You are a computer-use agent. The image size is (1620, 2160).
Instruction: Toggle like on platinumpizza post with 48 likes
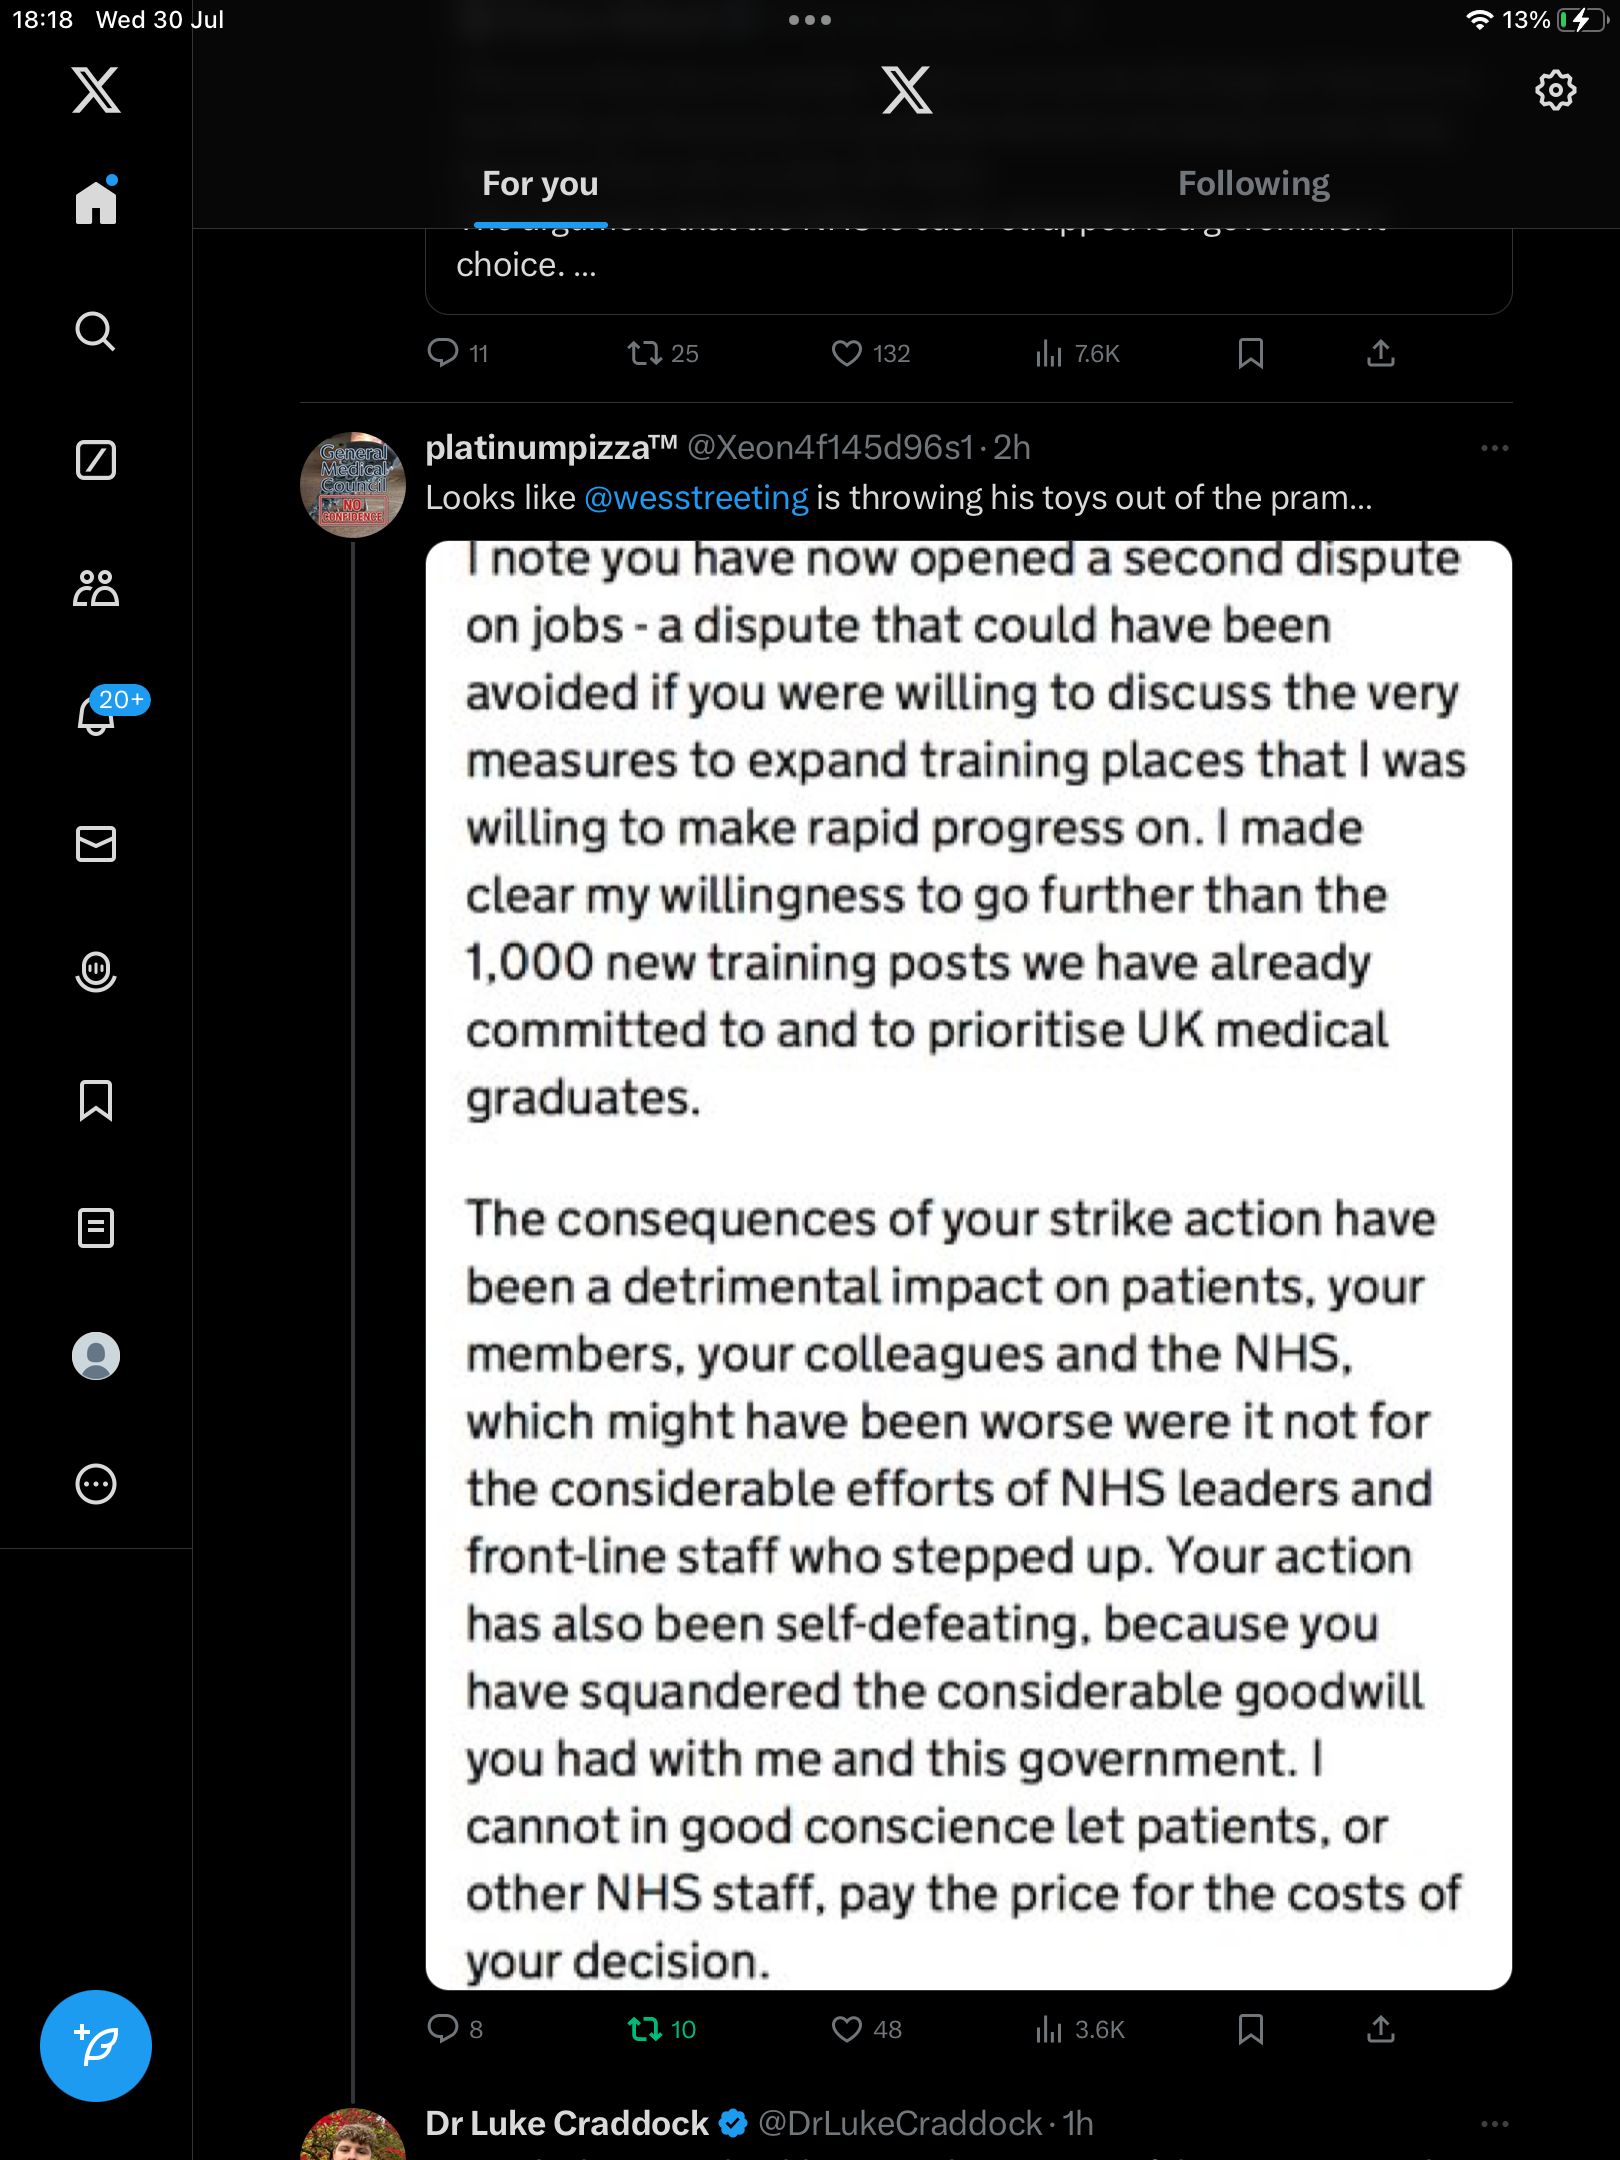tap(866, 2029)
